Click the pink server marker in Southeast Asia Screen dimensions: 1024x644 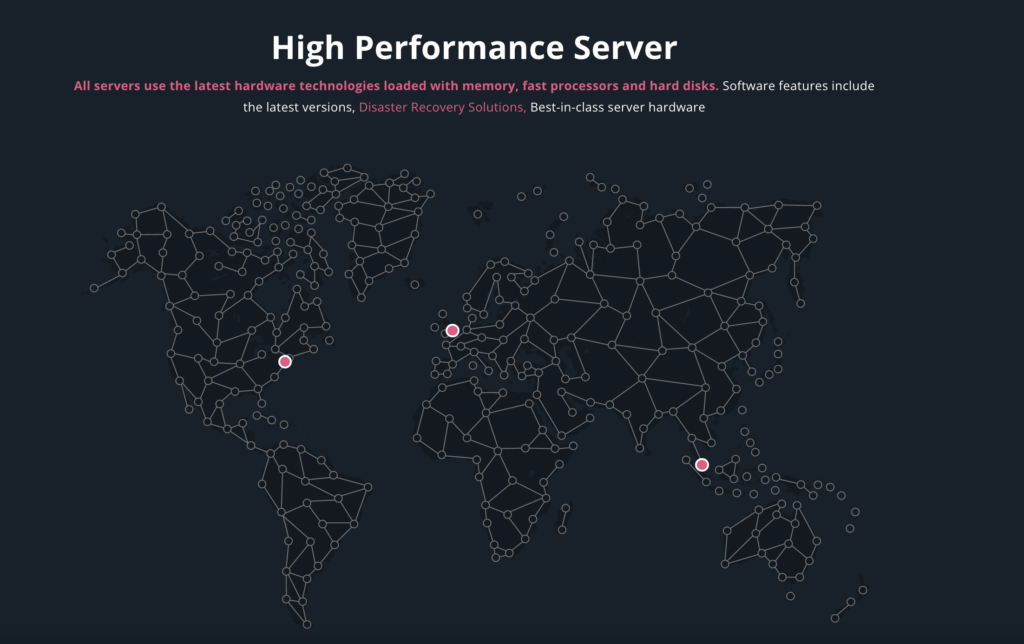coord(701,464)
